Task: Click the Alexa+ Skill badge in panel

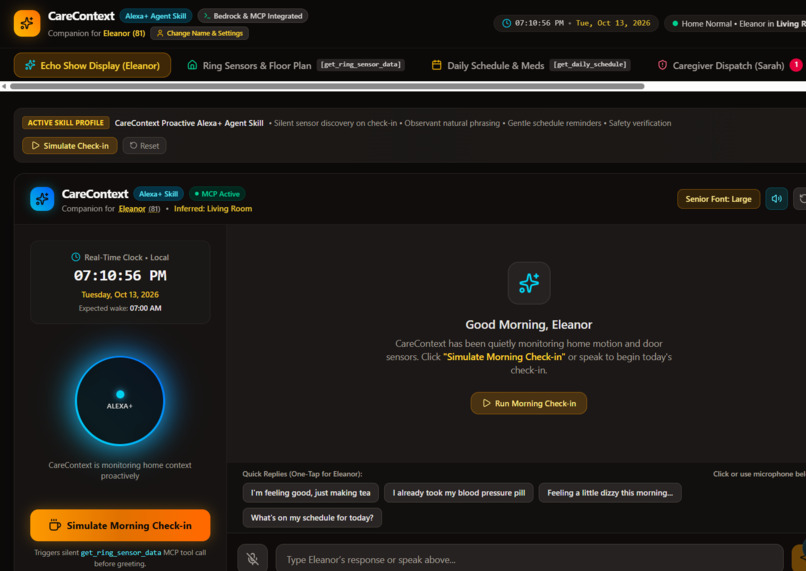Action: pos(158,194)
